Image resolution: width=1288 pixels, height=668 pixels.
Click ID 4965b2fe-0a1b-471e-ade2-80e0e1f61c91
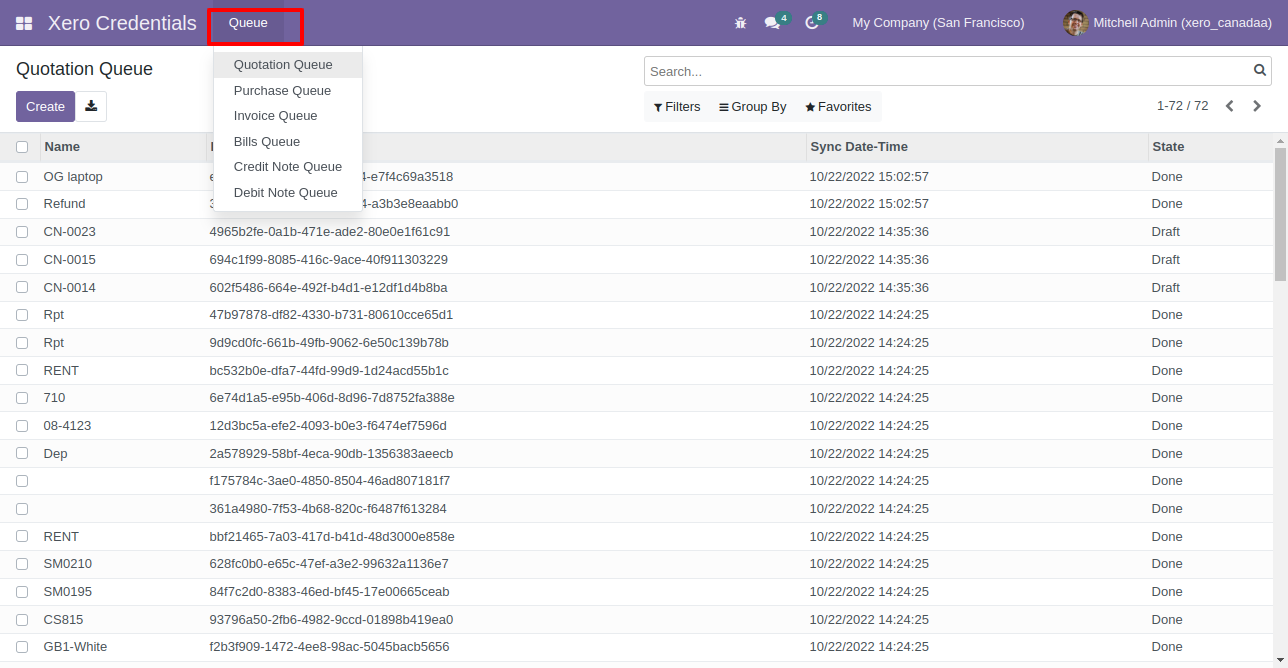tap(330, 232)
